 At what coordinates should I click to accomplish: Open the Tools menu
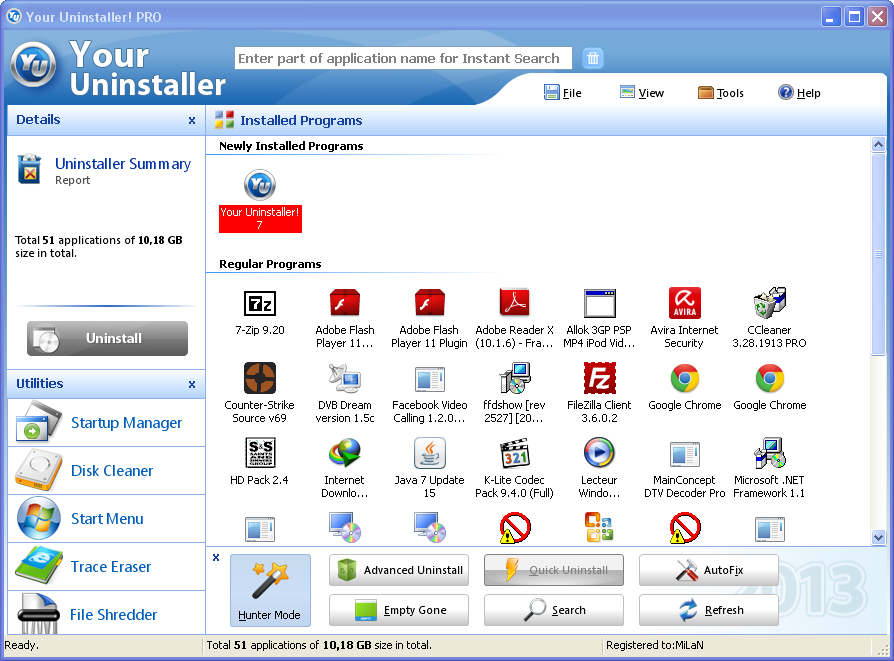click(721, 92)
